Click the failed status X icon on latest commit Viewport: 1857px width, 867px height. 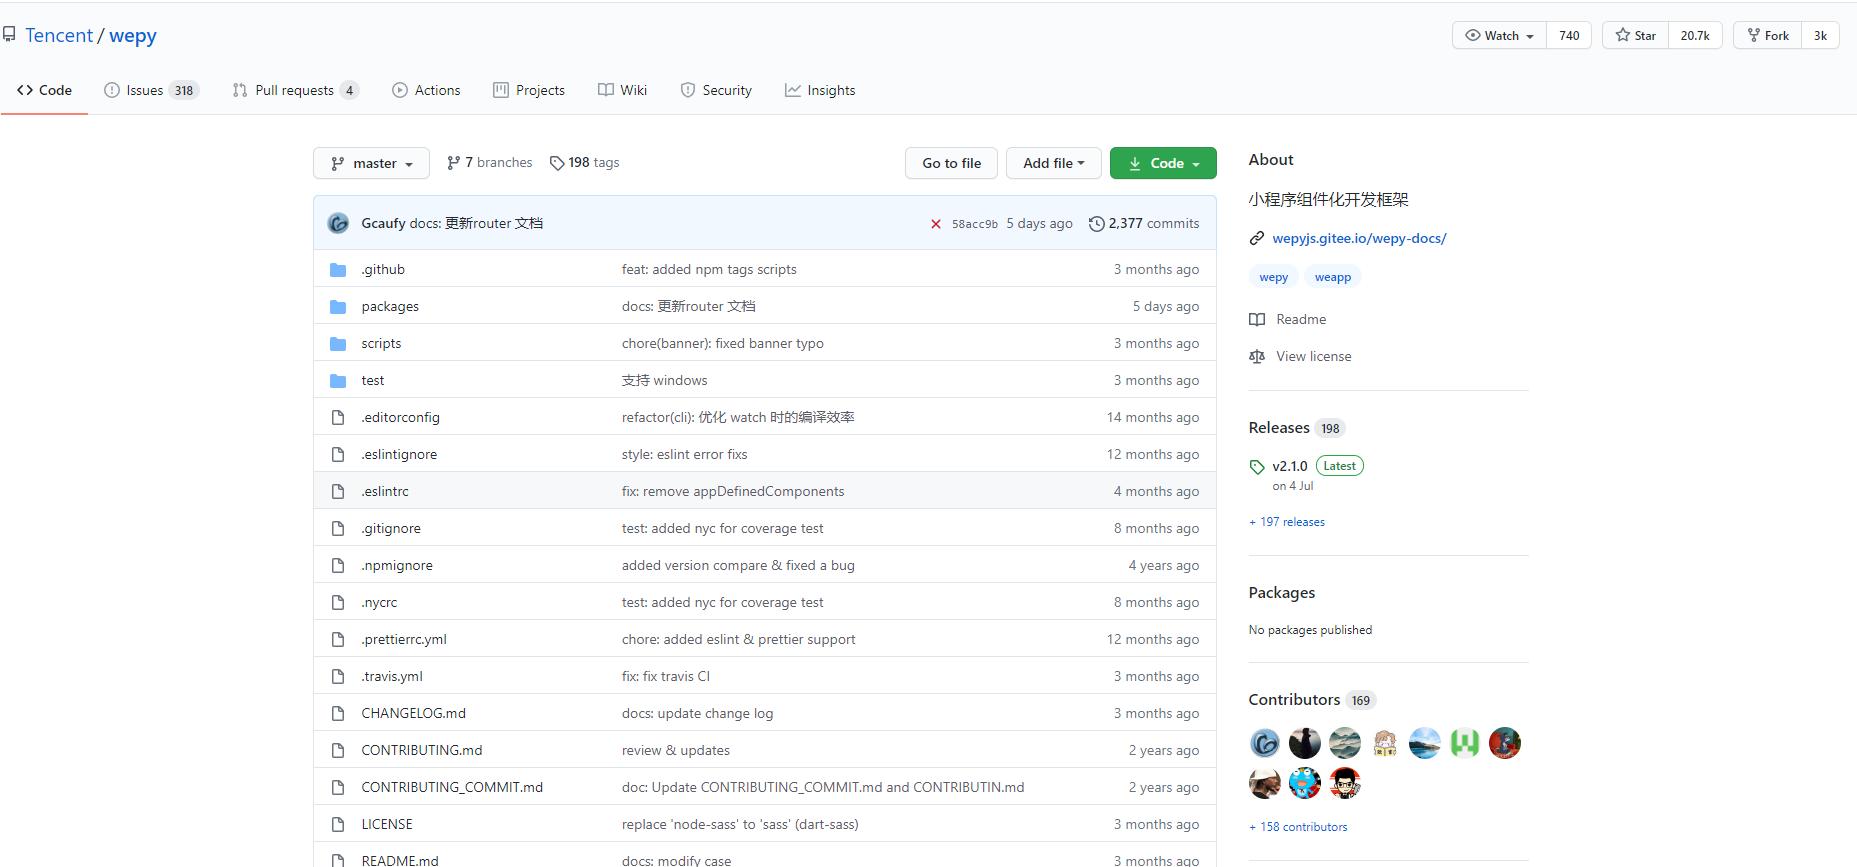click(x=936, y=224)
